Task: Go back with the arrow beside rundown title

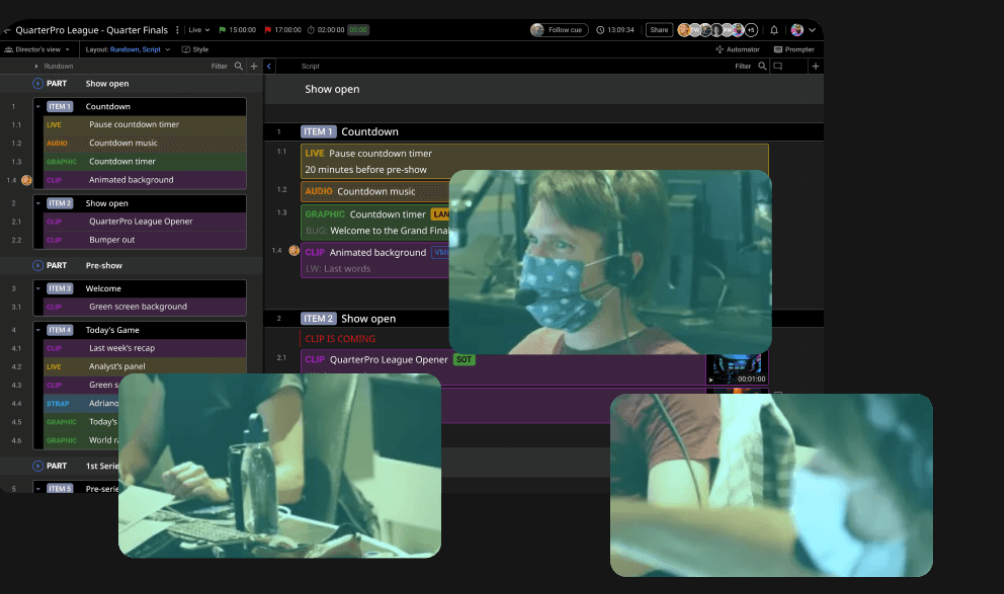Action: [x=7, y=30]
